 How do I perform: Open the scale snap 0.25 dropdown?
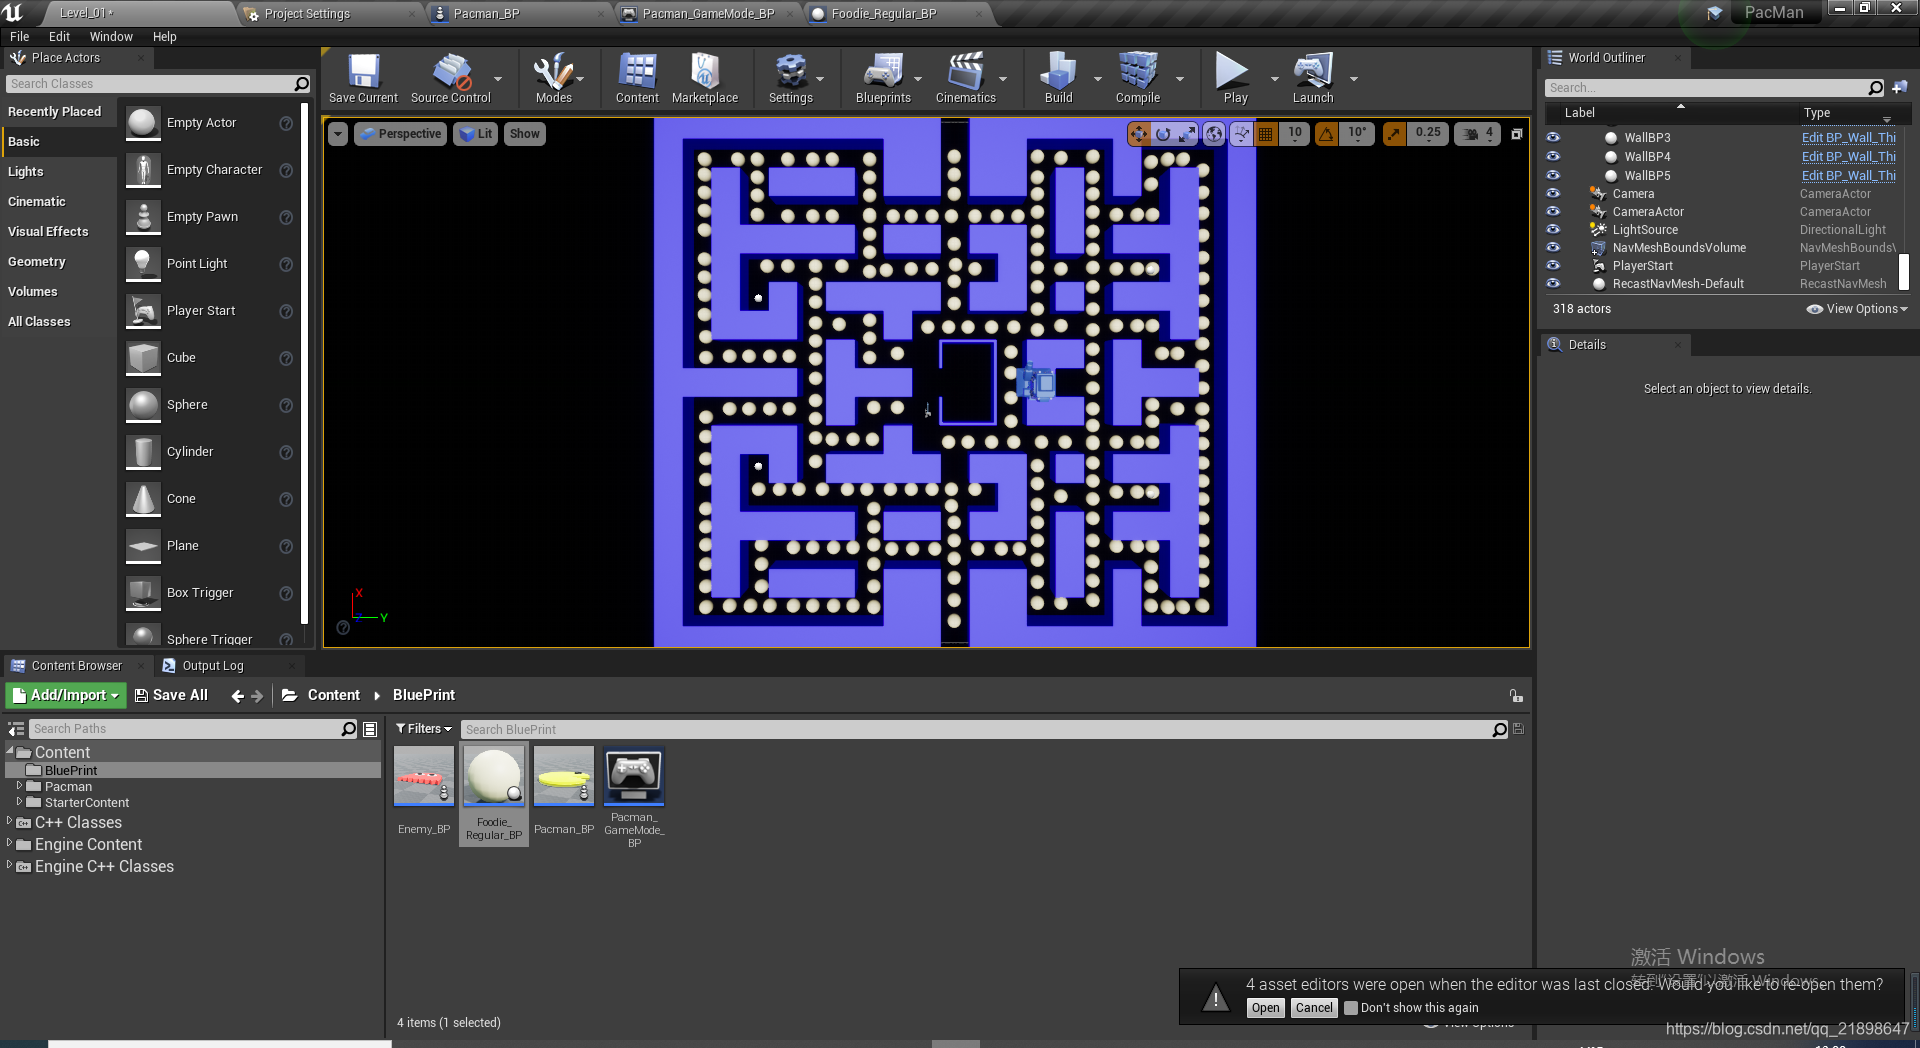(1428, 133)
